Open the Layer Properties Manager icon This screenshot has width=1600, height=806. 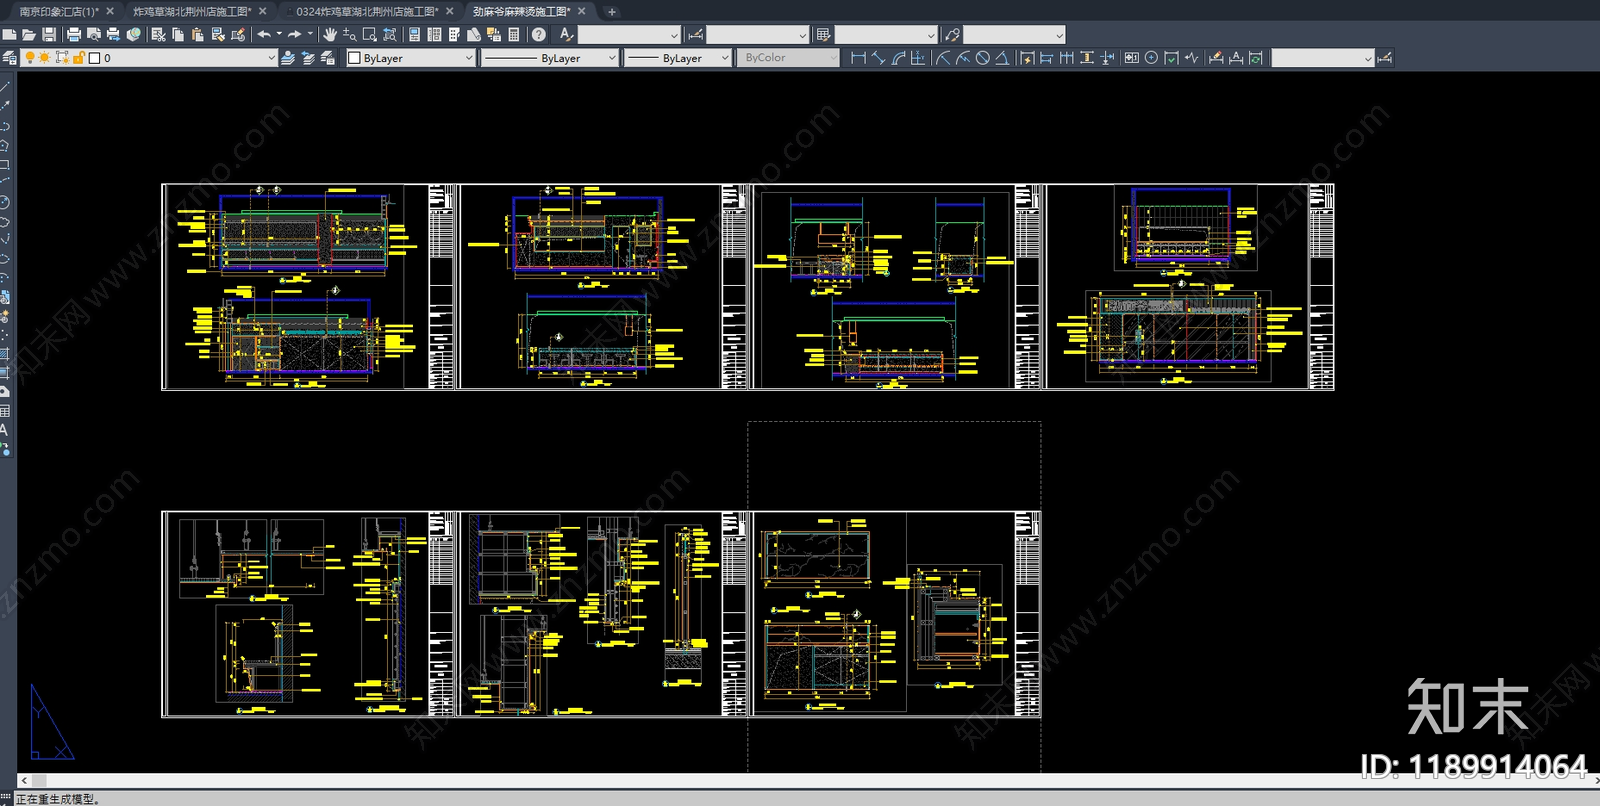point(9,58)
